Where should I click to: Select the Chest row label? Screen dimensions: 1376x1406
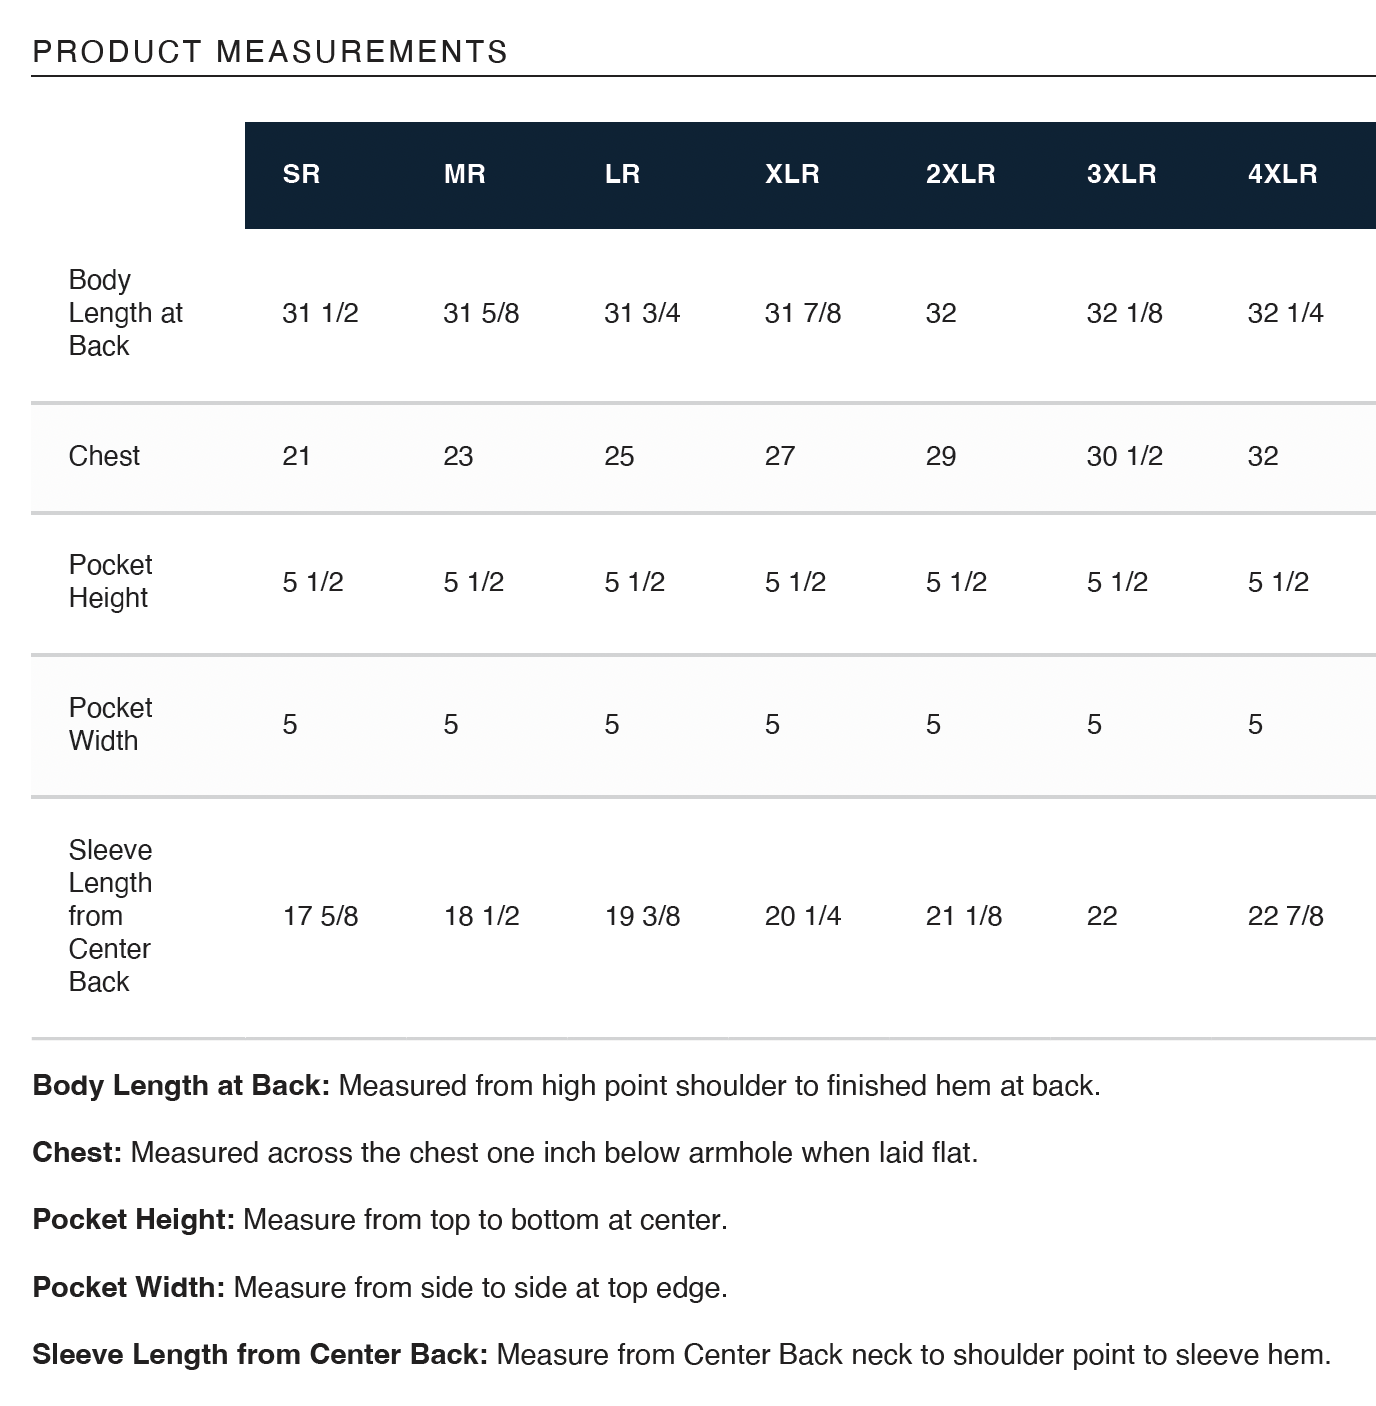(104, 456)
